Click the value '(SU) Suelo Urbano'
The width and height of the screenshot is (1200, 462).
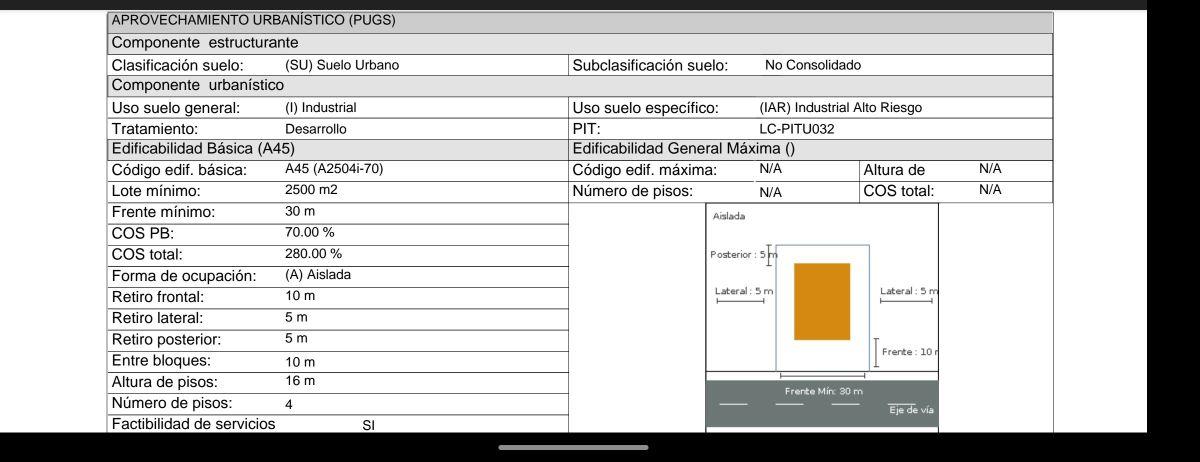pyautogui.click(x=342, y=65)
